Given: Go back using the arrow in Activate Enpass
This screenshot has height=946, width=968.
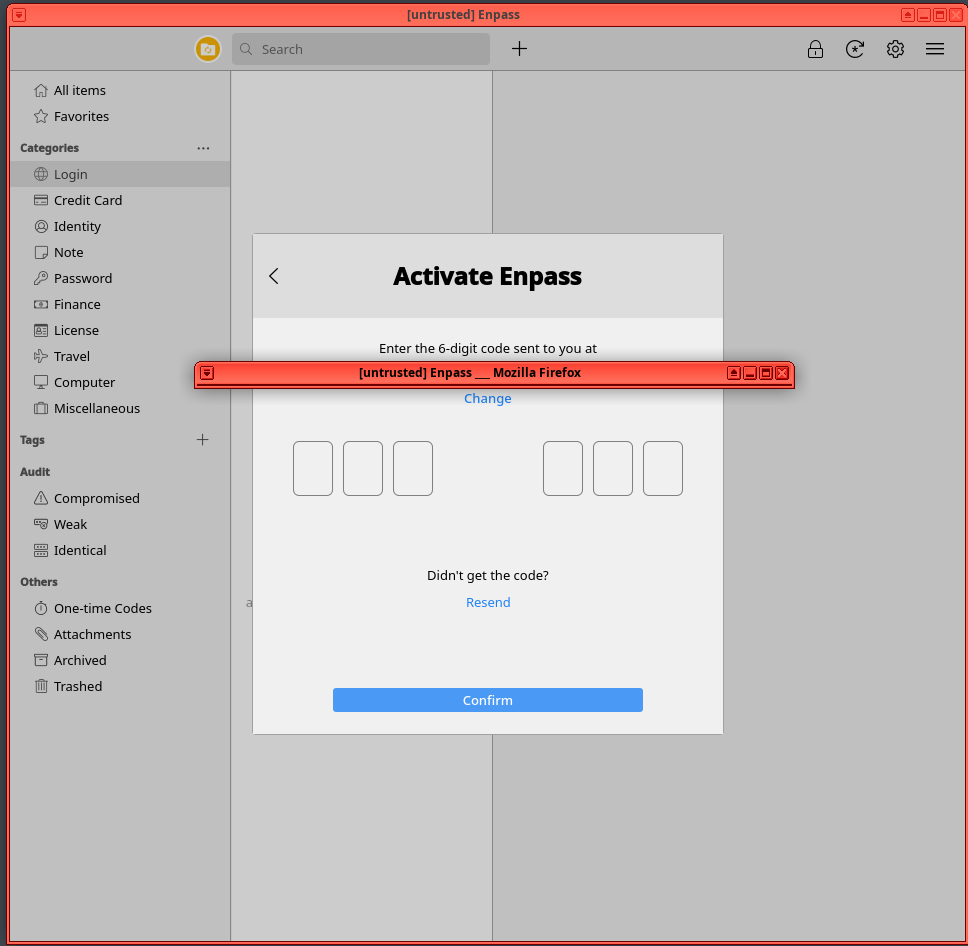Looking at the screenshot, I should click(274, 276).
